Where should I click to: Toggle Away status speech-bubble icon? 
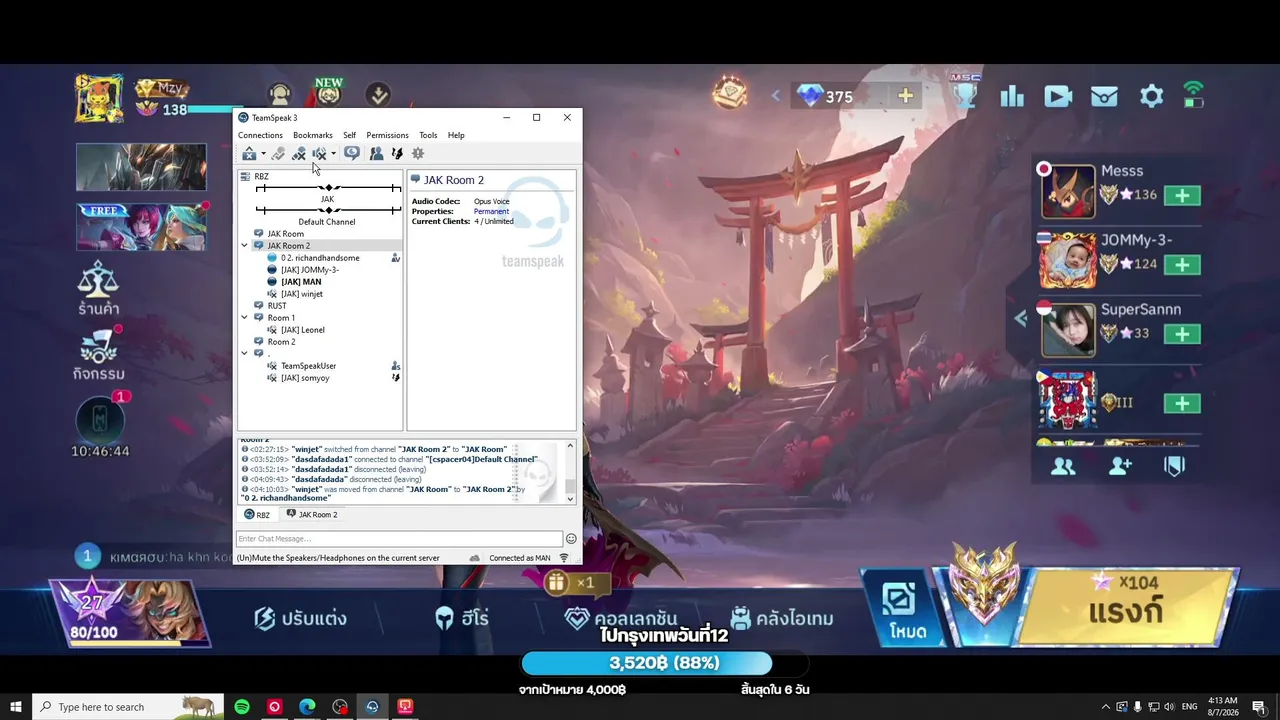click(x=352, y=154)
